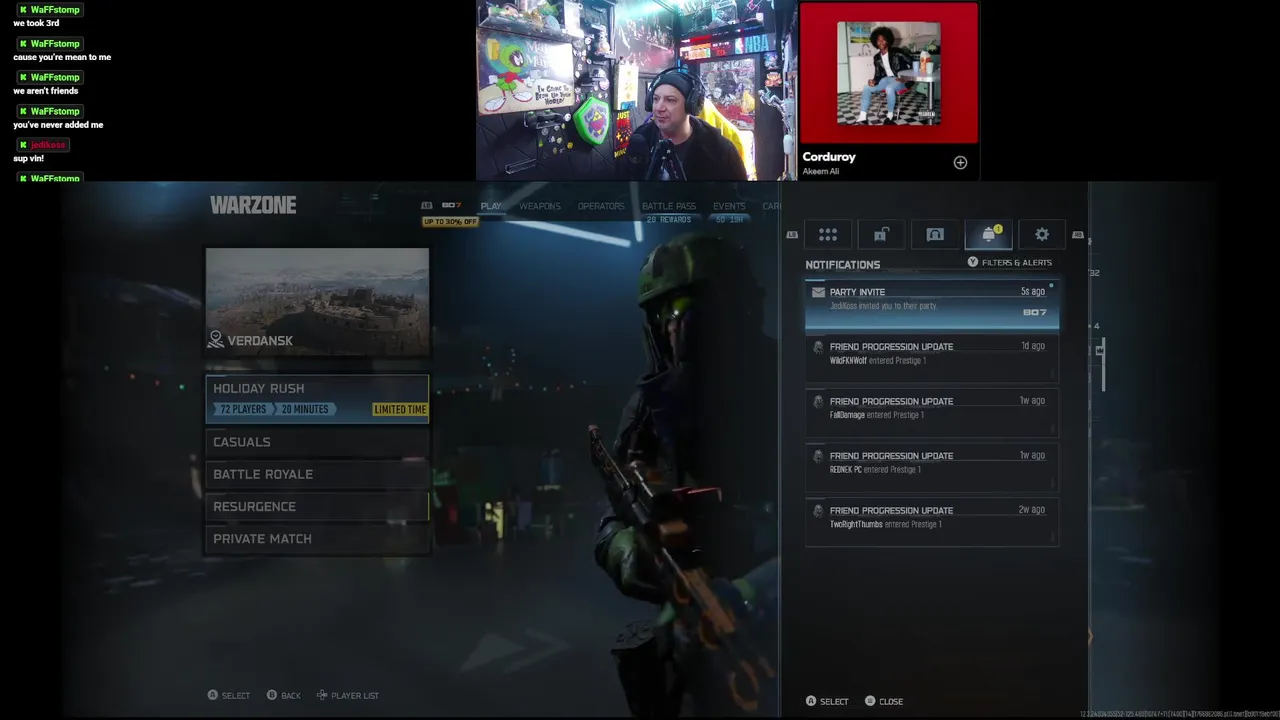The height and width of the screenshot is (720, 1280).
Task: Open FallDamage Prestige 1 notification
Action: click(932, 414)
